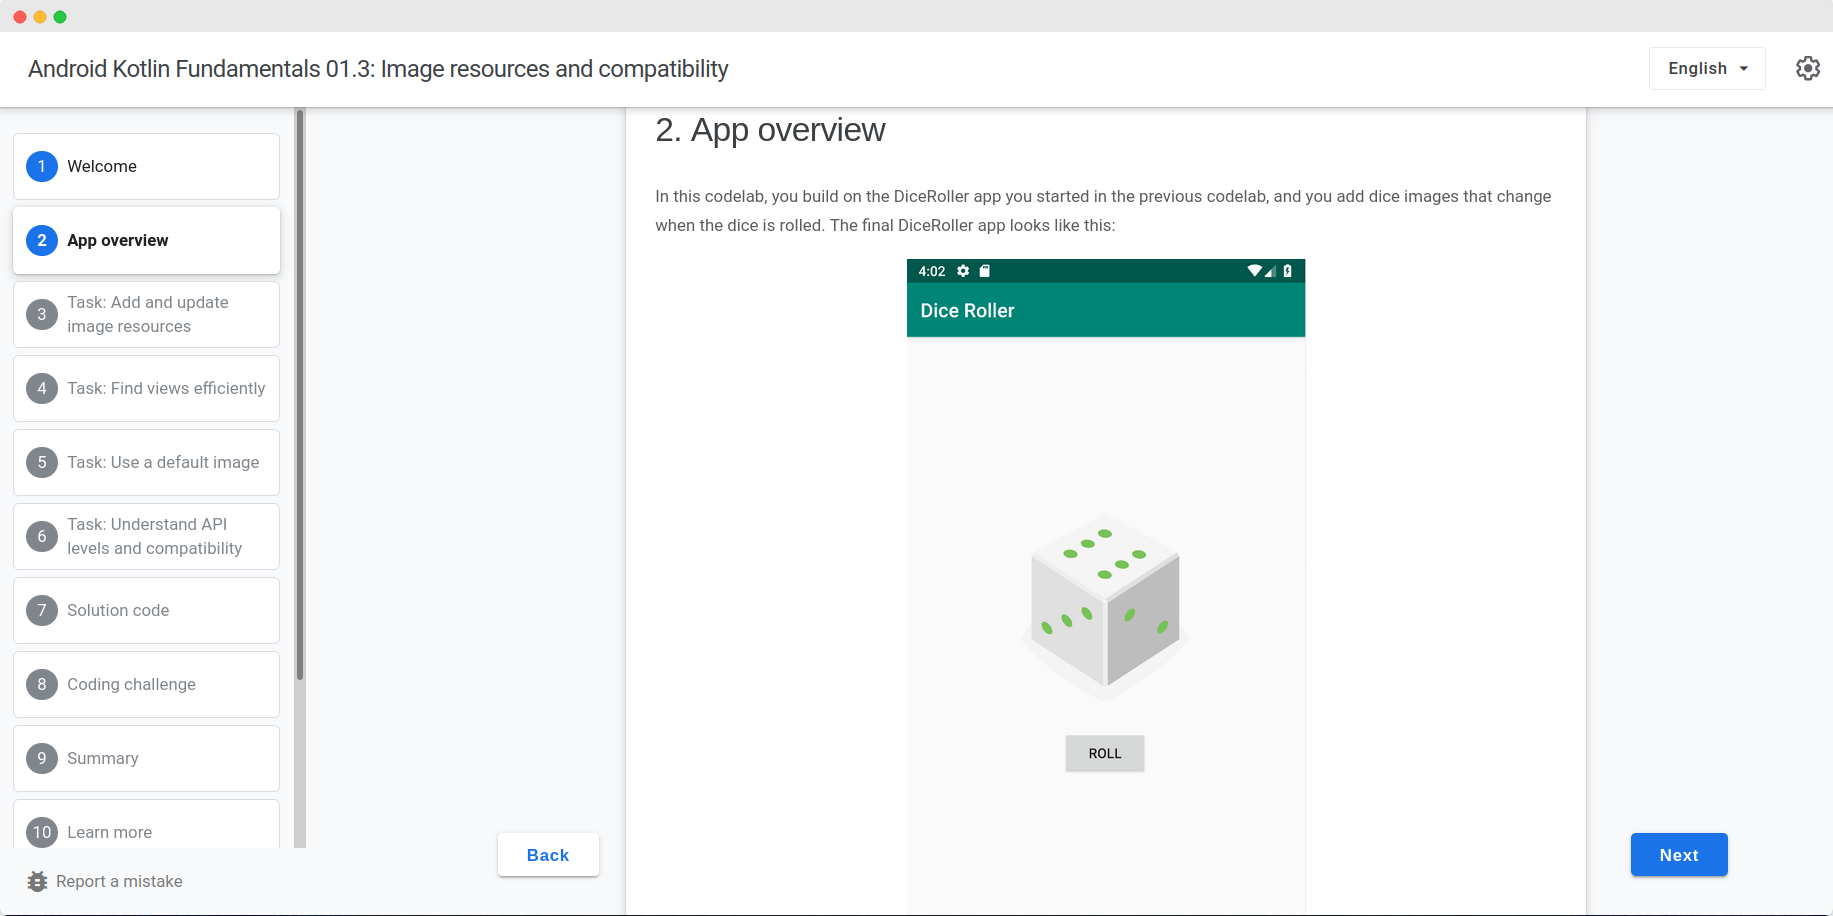The image size is (1833, 916).
Task: Click the circle badge on the Summary step
Action: (x=41, y=758)
